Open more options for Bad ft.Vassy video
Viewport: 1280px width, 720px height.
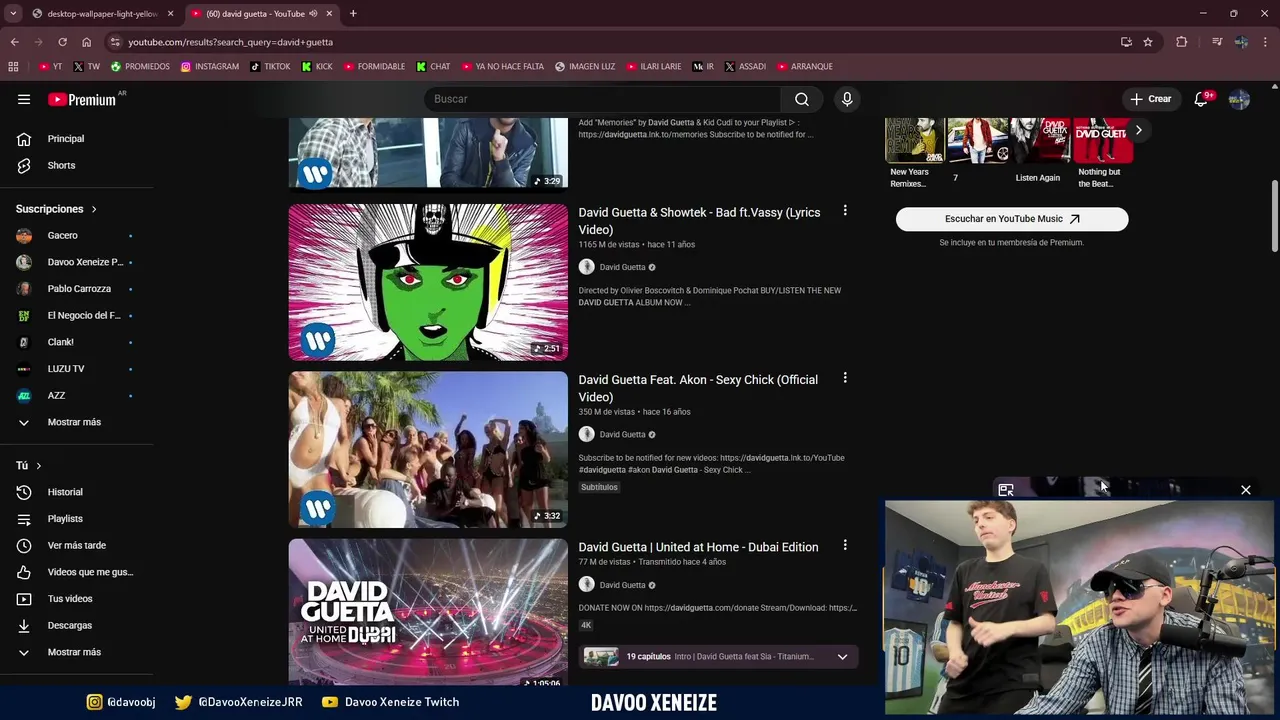coord(845,211)
